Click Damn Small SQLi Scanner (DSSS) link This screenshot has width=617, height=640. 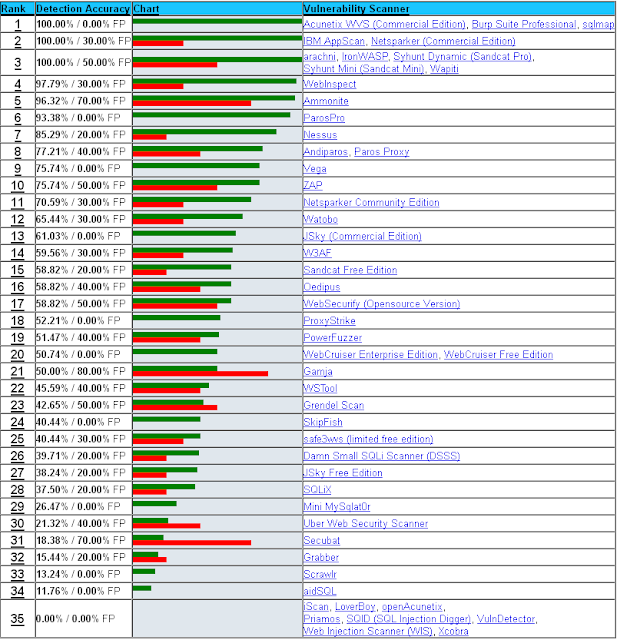382,456
